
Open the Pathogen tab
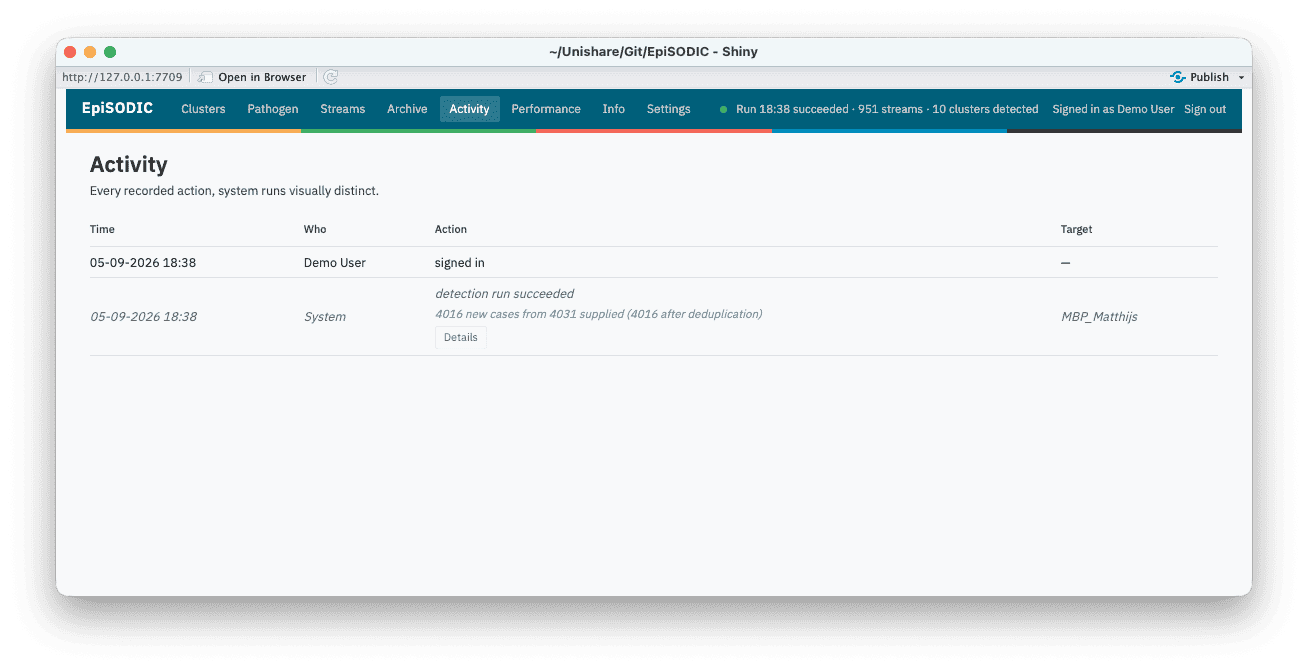273,109
